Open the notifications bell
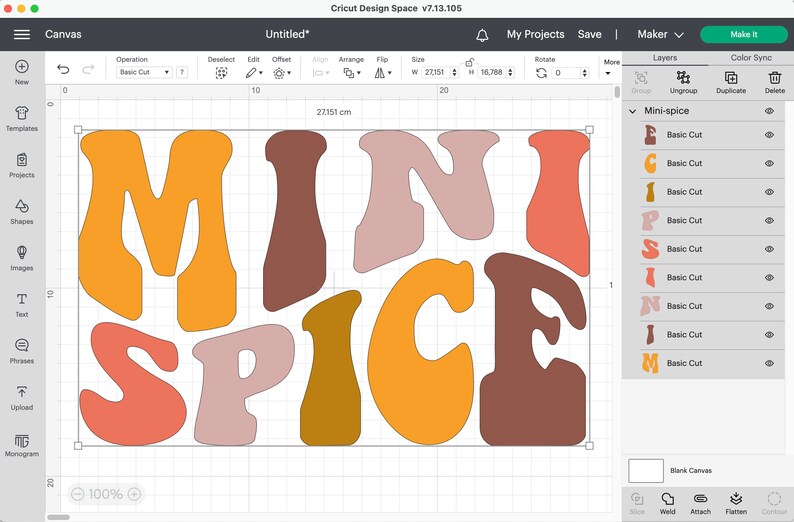The height and width of the screenshot is (522, 794). (482, 35)
